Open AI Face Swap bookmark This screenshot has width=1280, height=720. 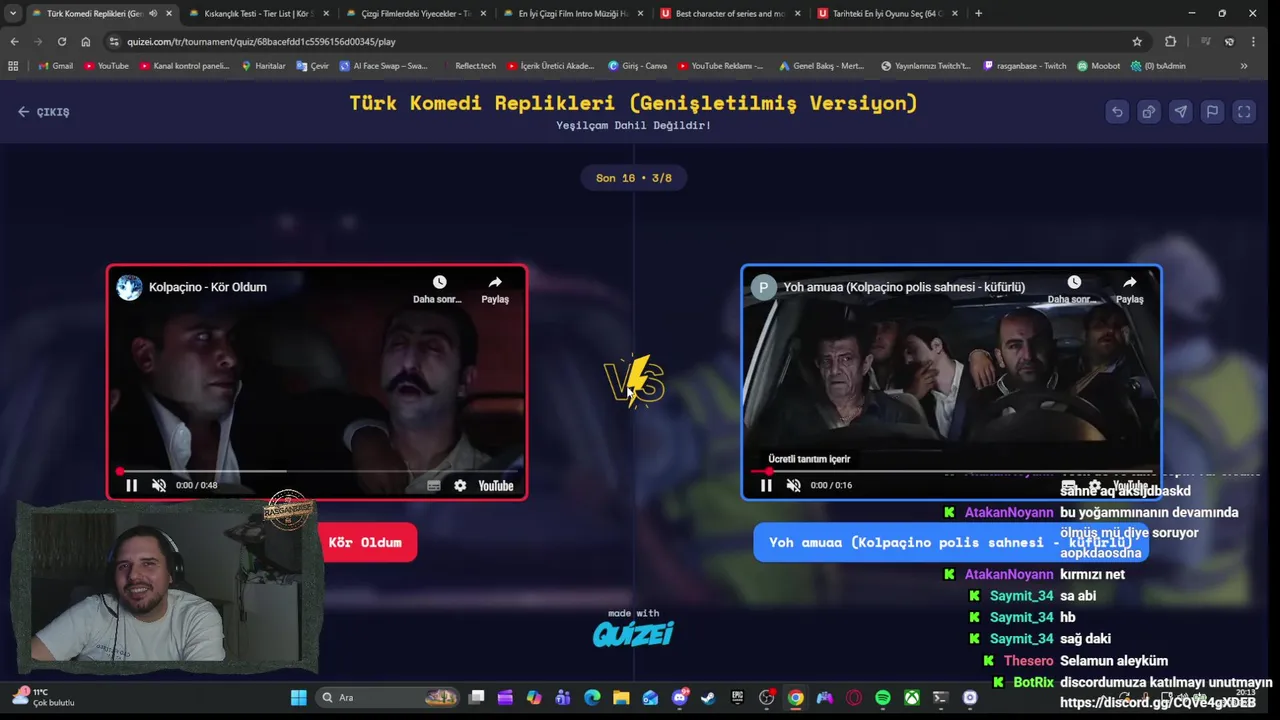pyautogui.click(x=384, y=66)
